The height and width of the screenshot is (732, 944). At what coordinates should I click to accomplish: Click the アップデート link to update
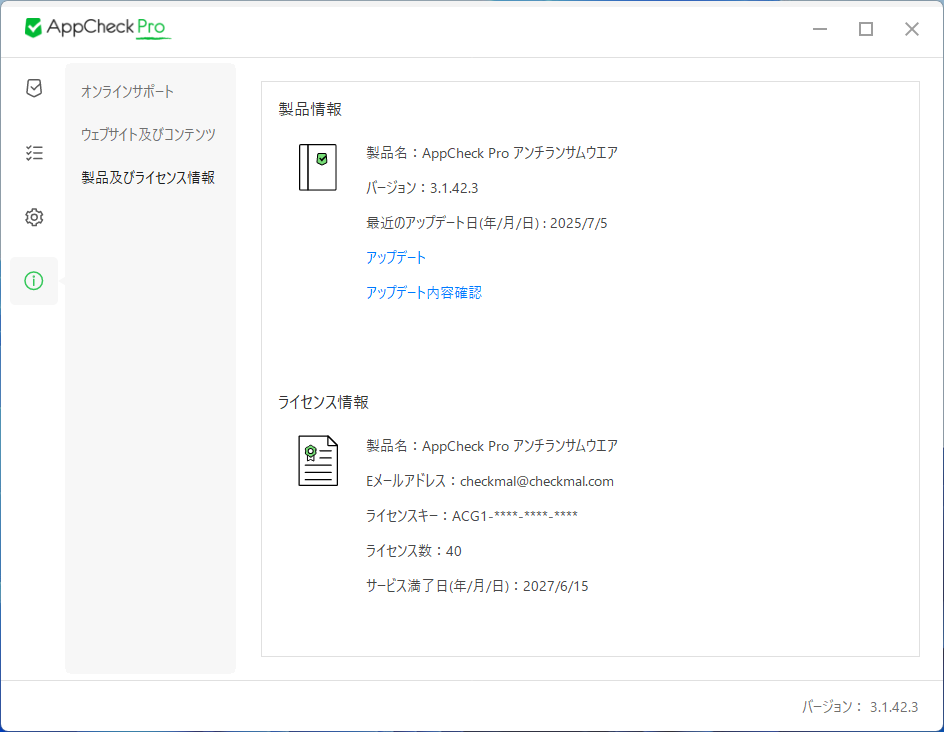point(396,257)
